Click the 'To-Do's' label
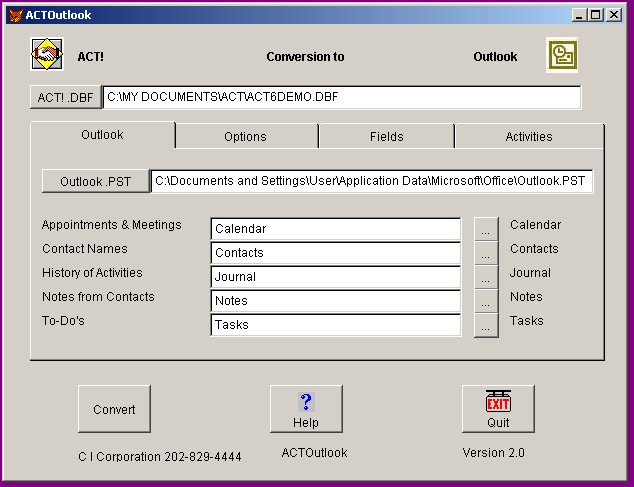The image size is (634, 487). 63,321
